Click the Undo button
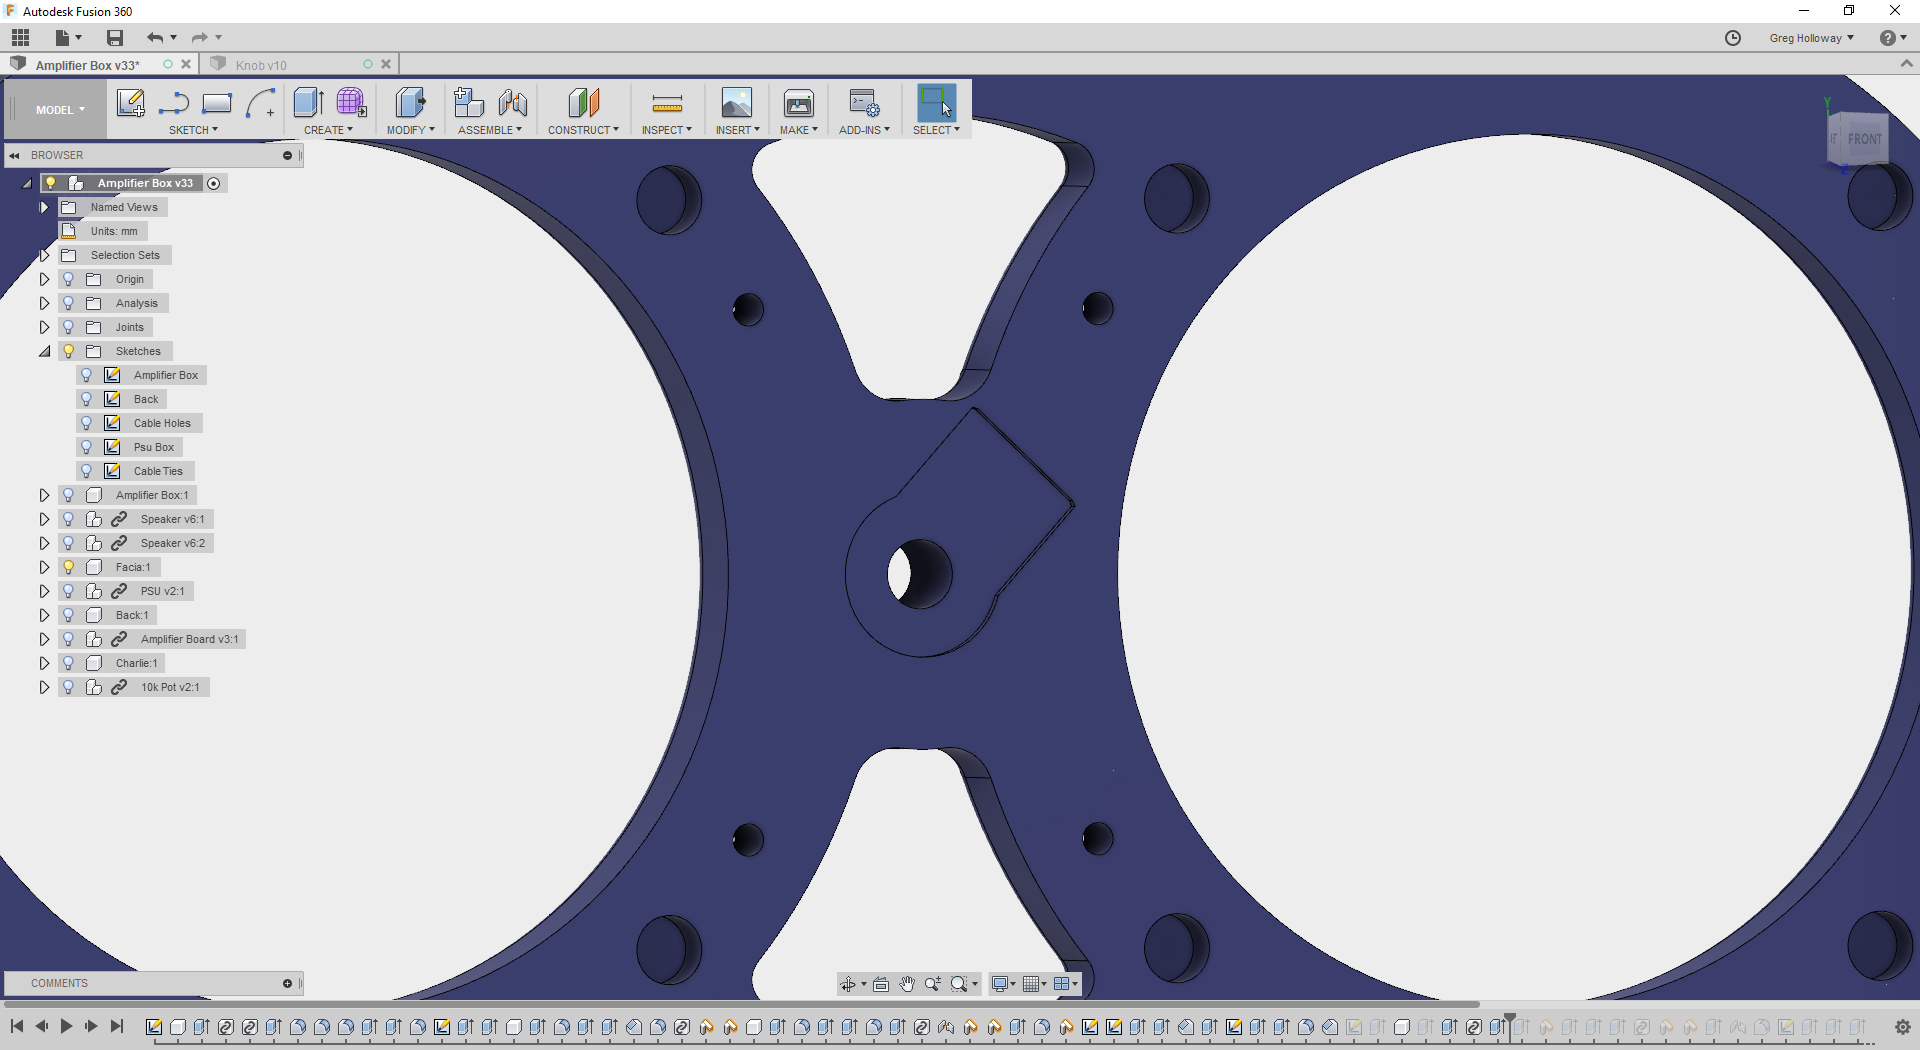The image size is (1920, 1050). tap(155, 37)
